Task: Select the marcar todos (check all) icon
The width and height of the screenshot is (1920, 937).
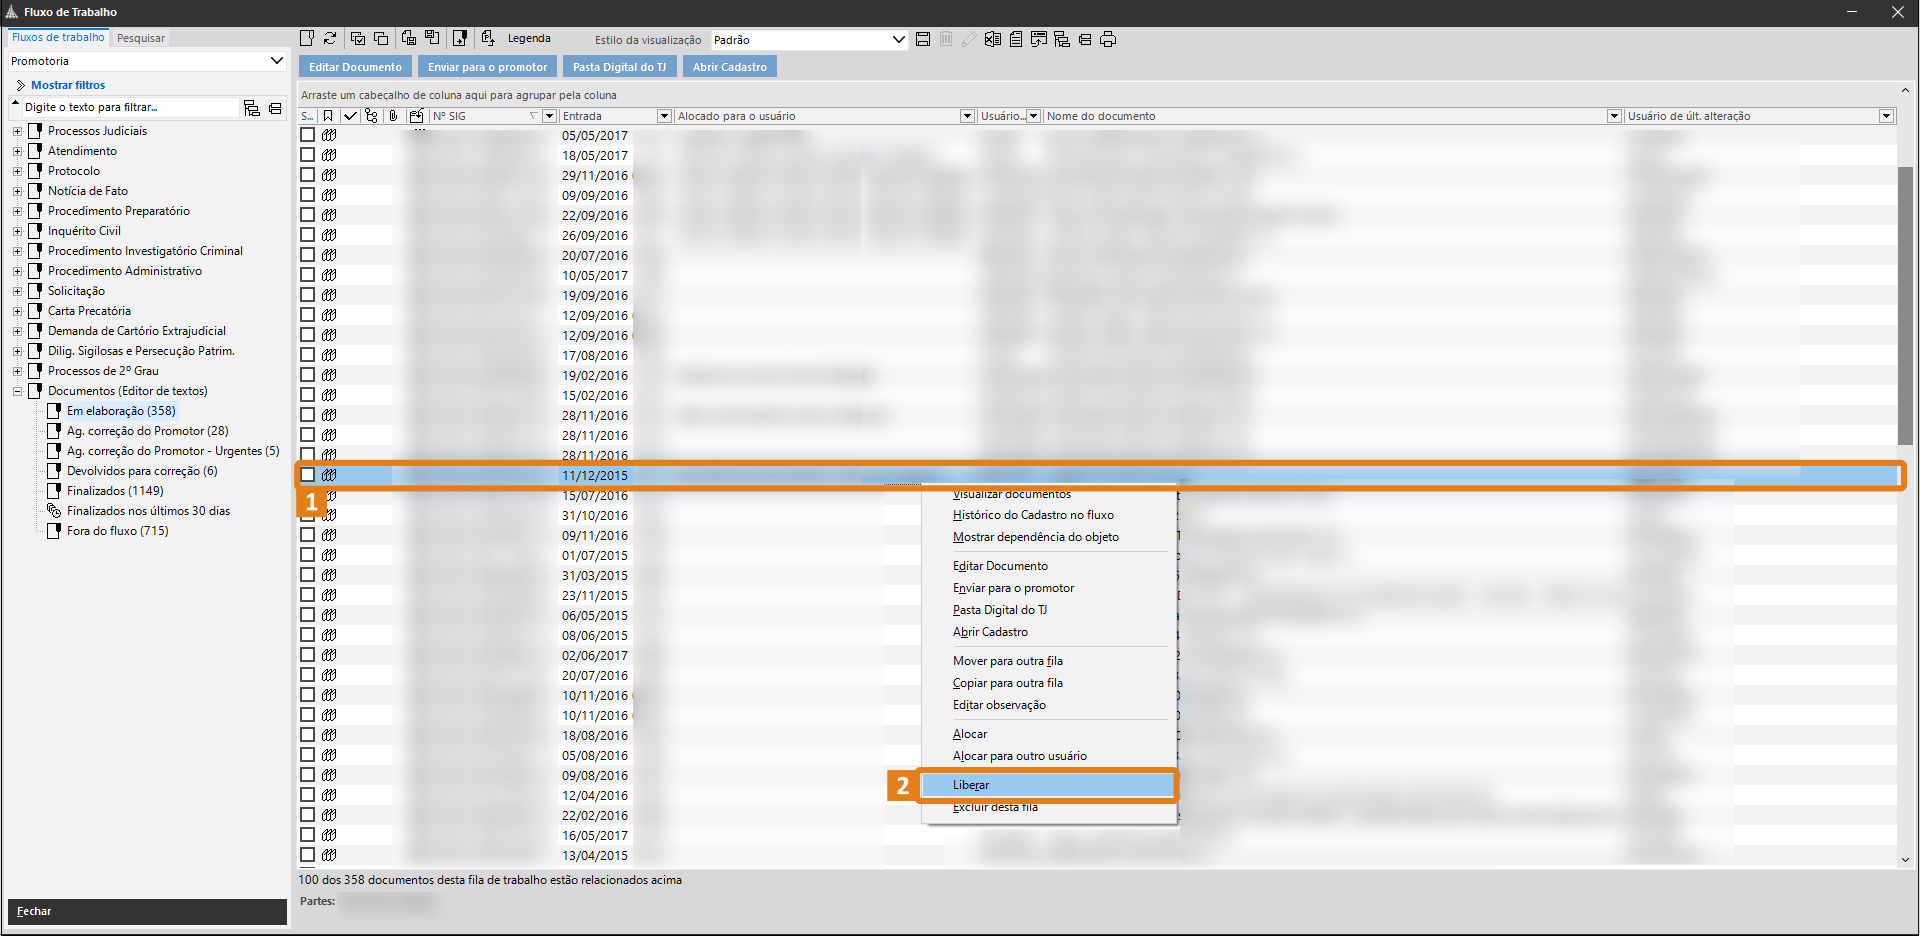Action: click(x=356, y=38)
